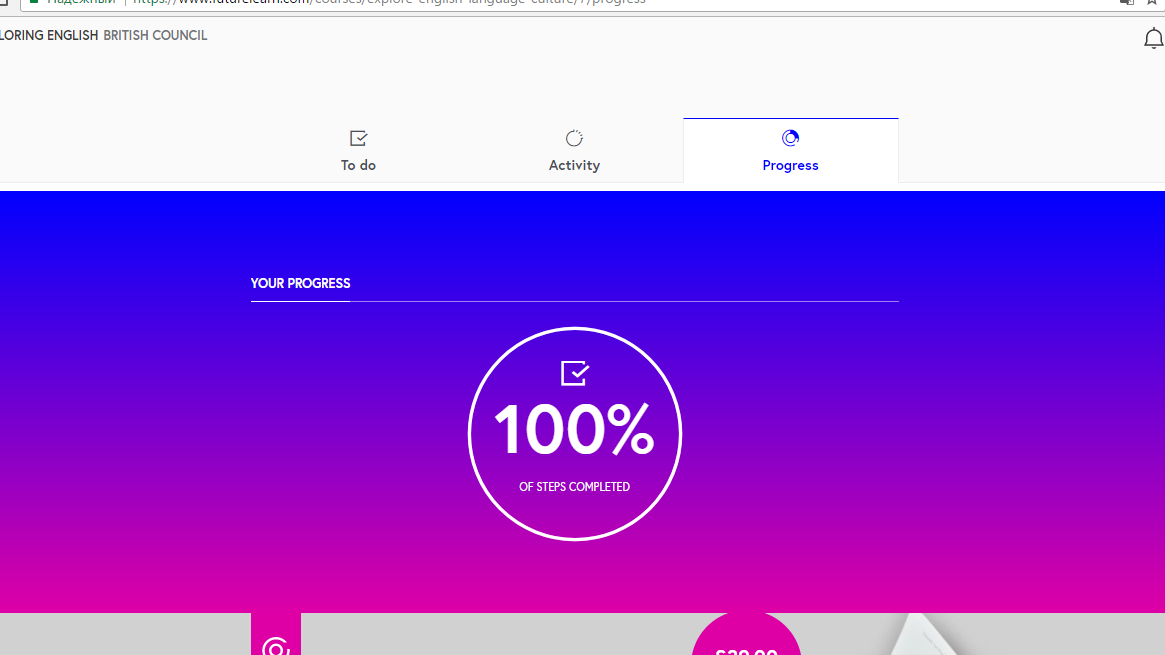Image resolution: width=1165 pixels, height=655 pixels.
Task: Click the circular Progress indicator icon
Action: point(790,138)
